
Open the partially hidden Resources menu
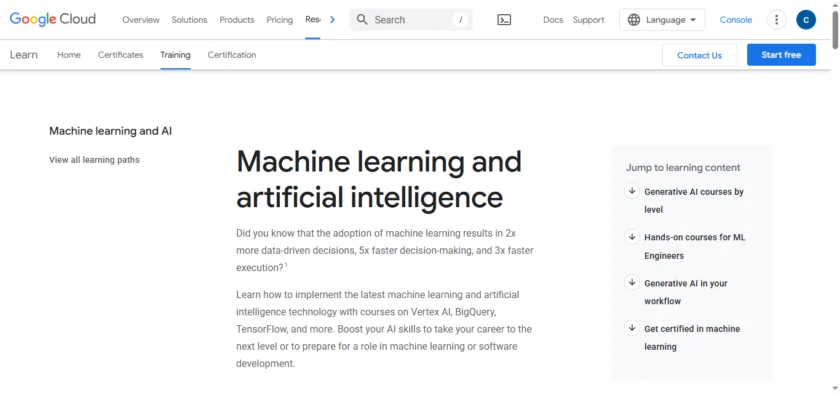pyautogui.click(x=313, y=20)
